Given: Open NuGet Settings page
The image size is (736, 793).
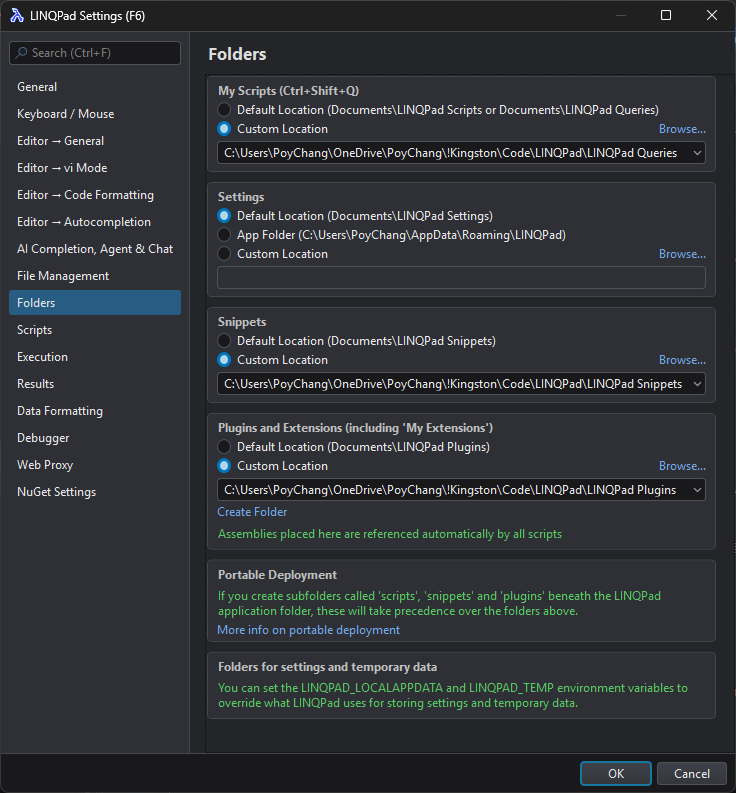Looking at the screenshot, I should (95, 492).
